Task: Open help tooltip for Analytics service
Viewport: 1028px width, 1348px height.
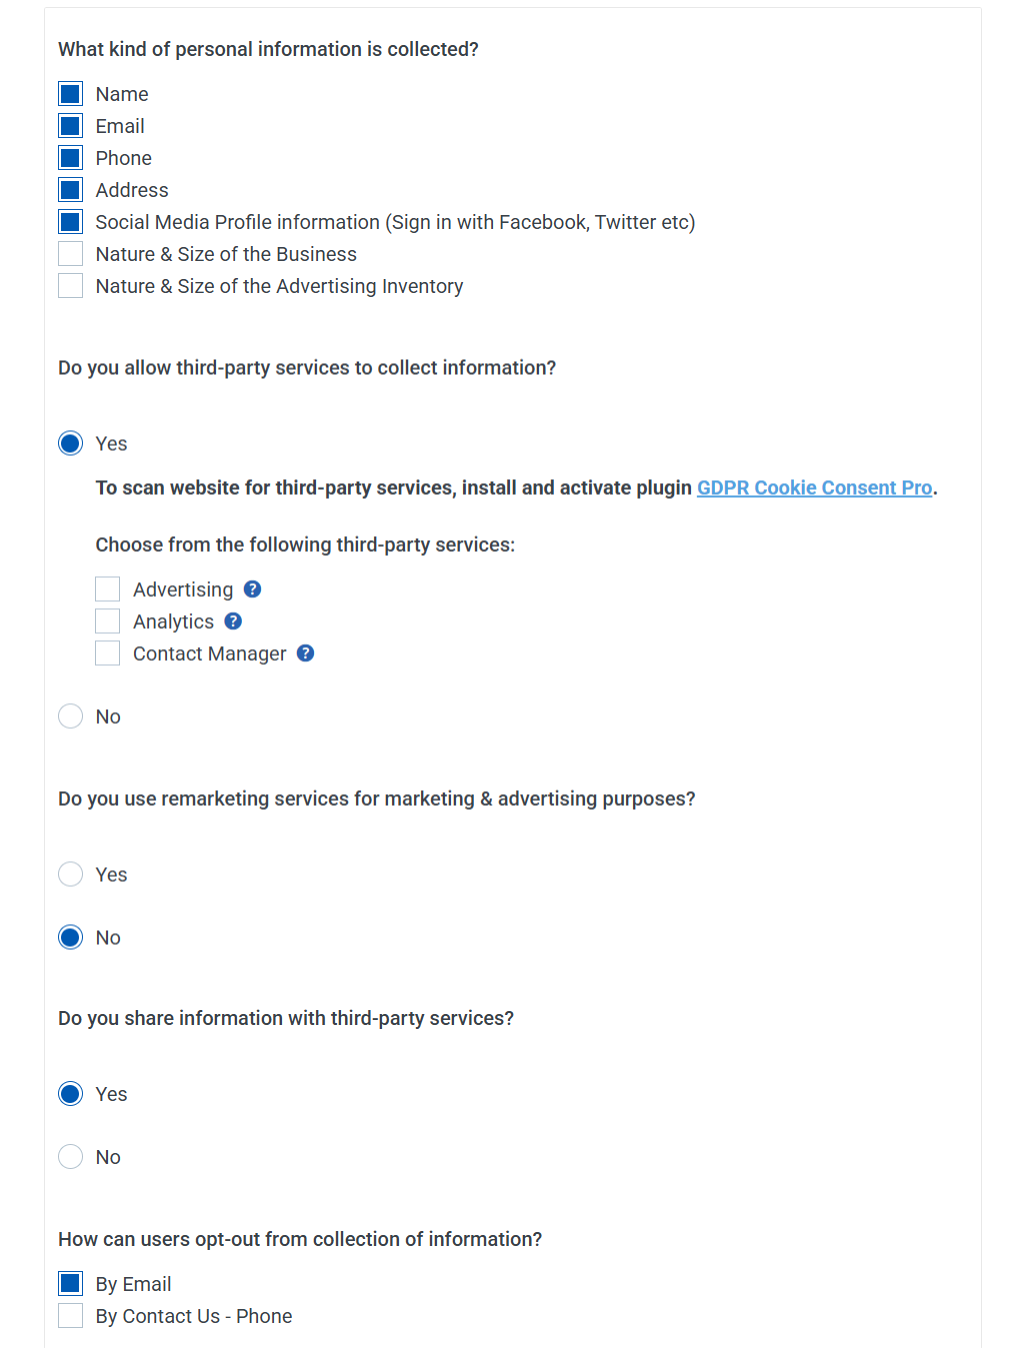Action: coord(233,621)
